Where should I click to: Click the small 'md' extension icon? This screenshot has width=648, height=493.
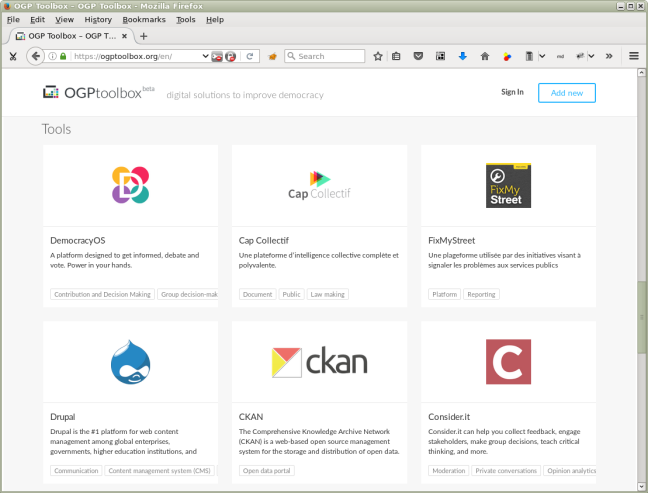click(x=560, y=56)
